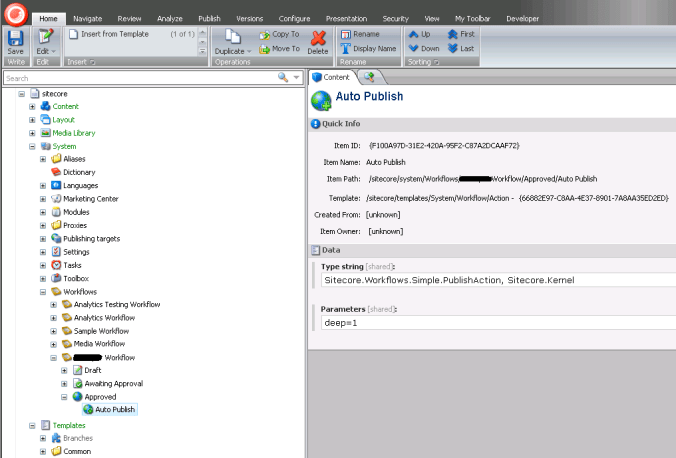Collapse the System tree node
The image size is (676, 458).
[x=32, y=146]
